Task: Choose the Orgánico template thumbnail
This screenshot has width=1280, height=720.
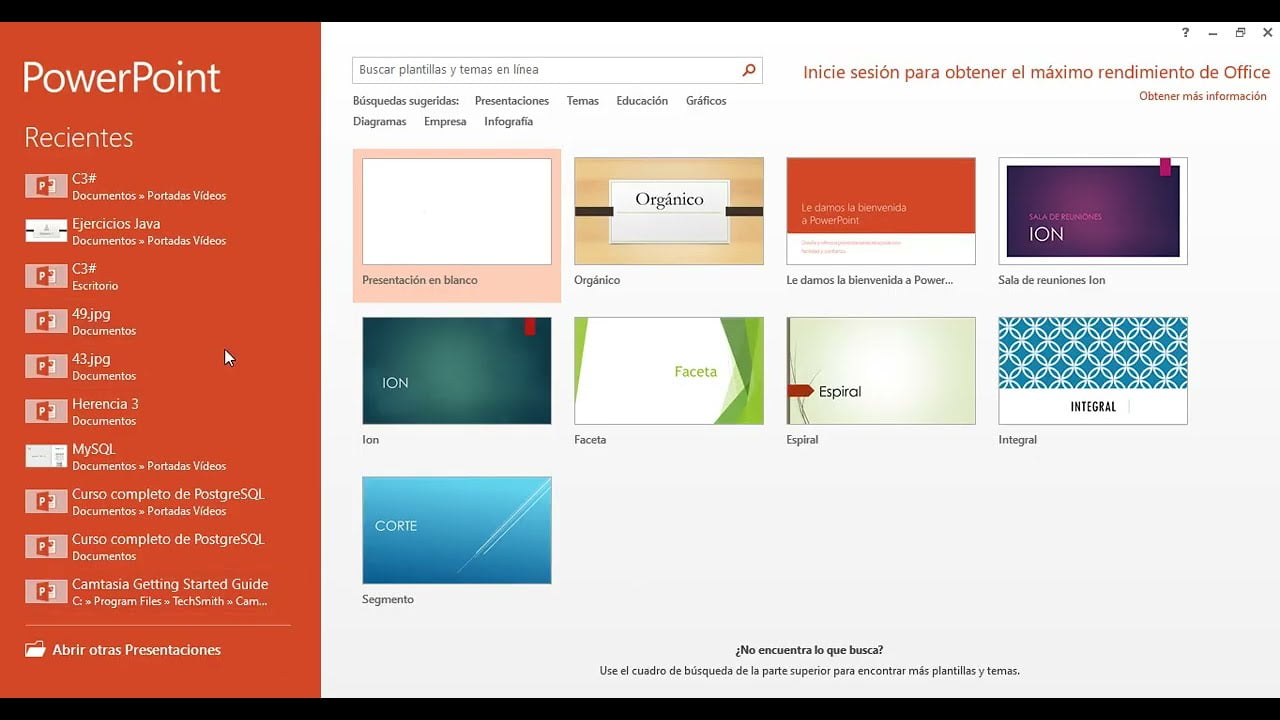Action: coord(669,211)
